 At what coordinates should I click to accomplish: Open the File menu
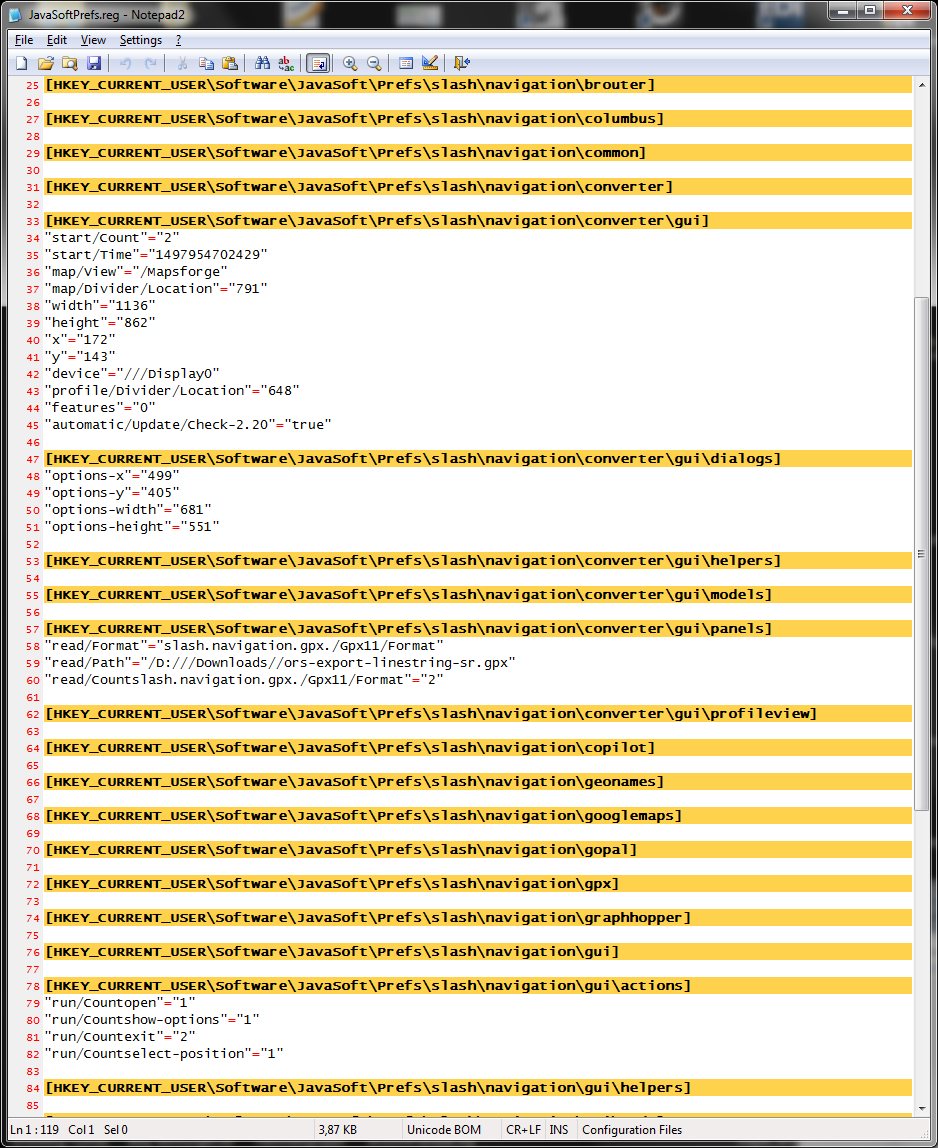[24, 40]
